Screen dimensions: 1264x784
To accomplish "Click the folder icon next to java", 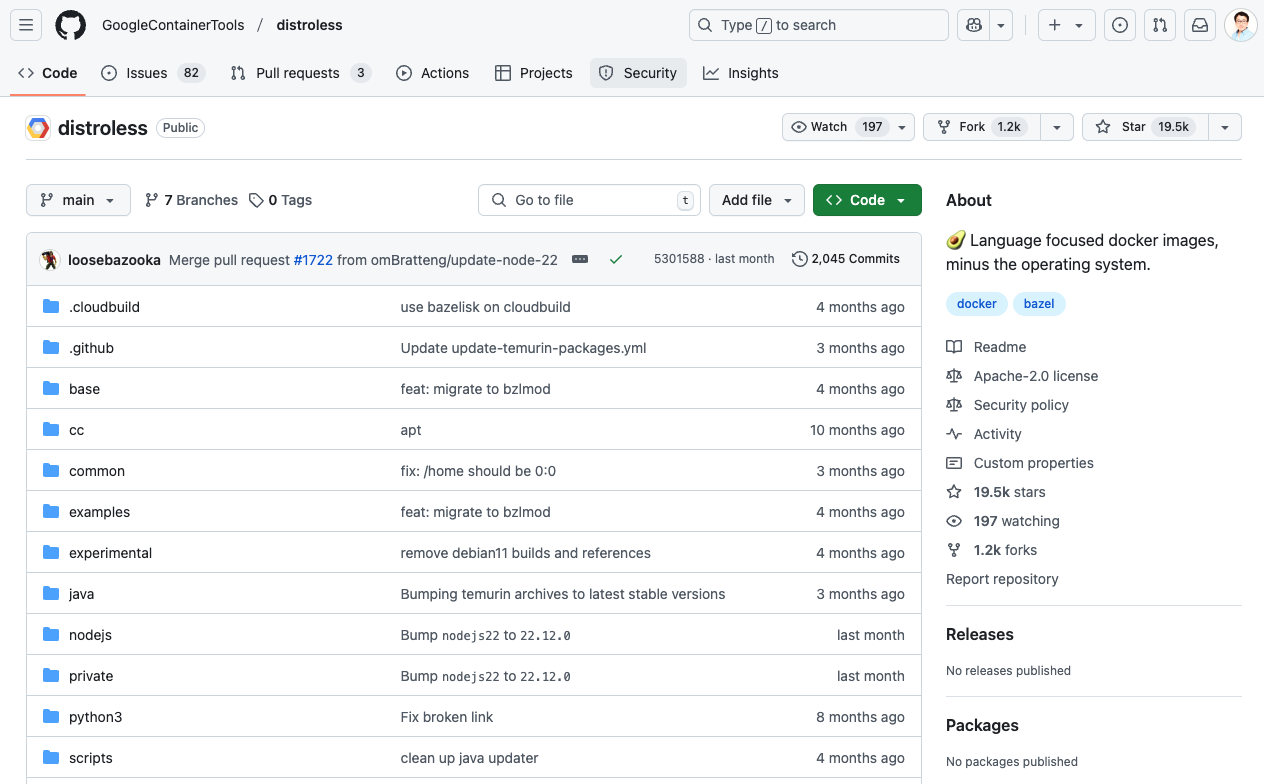I will 51,594.
